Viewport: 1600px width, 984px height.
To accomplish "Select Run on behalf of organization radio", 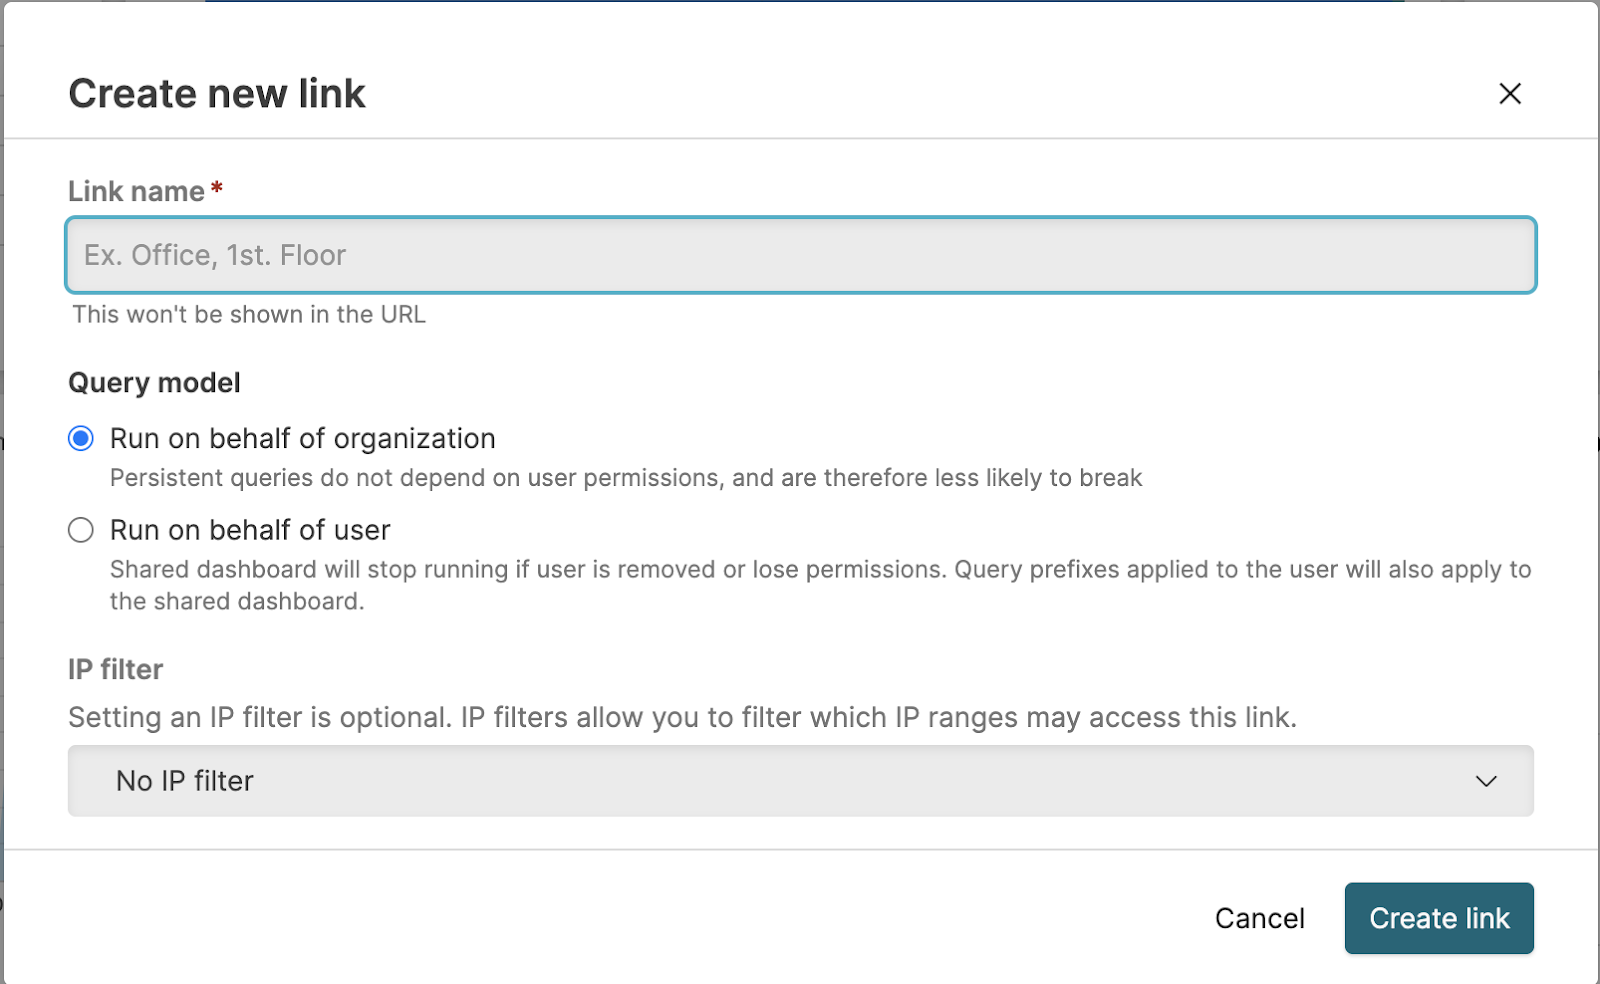I will 81,439.
